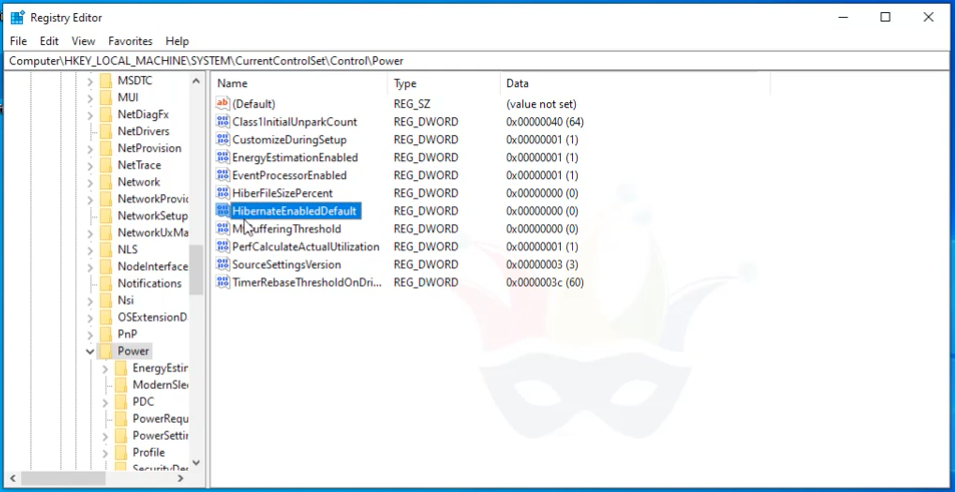
Task: Select the EnergyEstimationEnabled value name
Action: point(295,157)
